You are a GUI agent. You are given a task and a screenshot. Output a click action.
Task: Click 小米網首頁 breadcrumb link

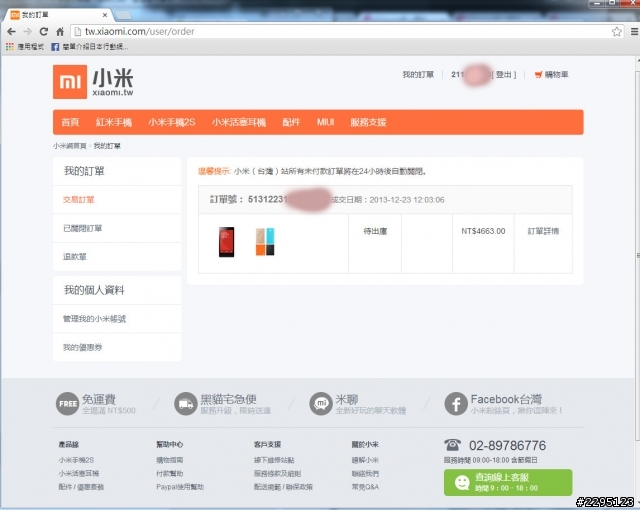69,146
